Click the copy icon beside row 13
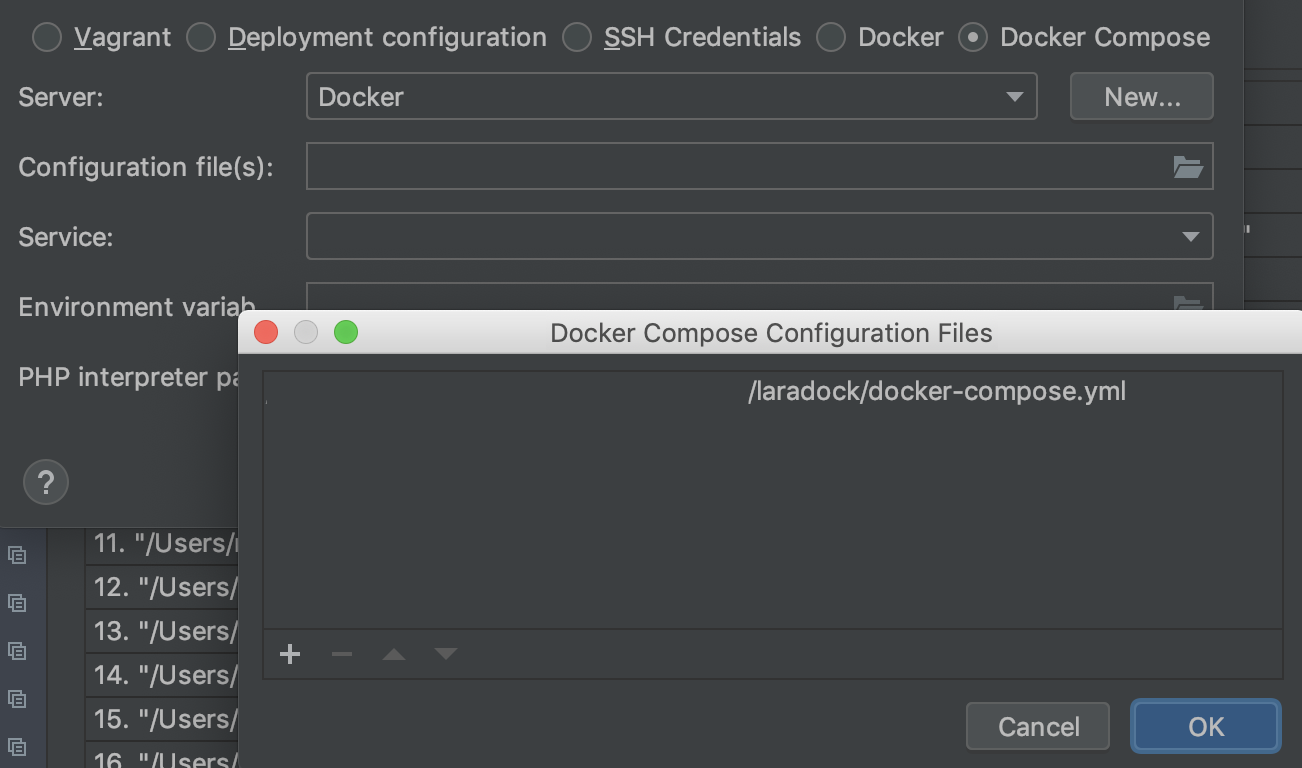Image resolution: width=1302 pixels, height=768 pixels. (x=17, y=650)
